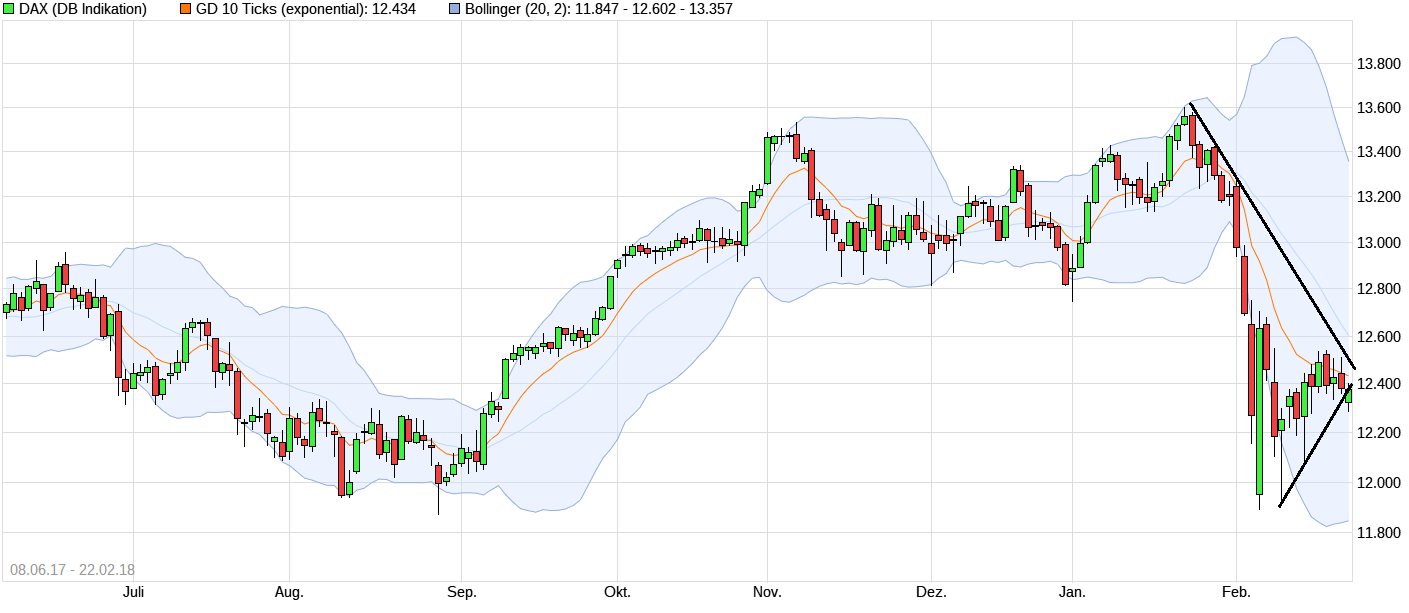Select the DAX (DB Indikation) legend label
The height and width of the screenshot is (613, 1409).
pos(83,9)
